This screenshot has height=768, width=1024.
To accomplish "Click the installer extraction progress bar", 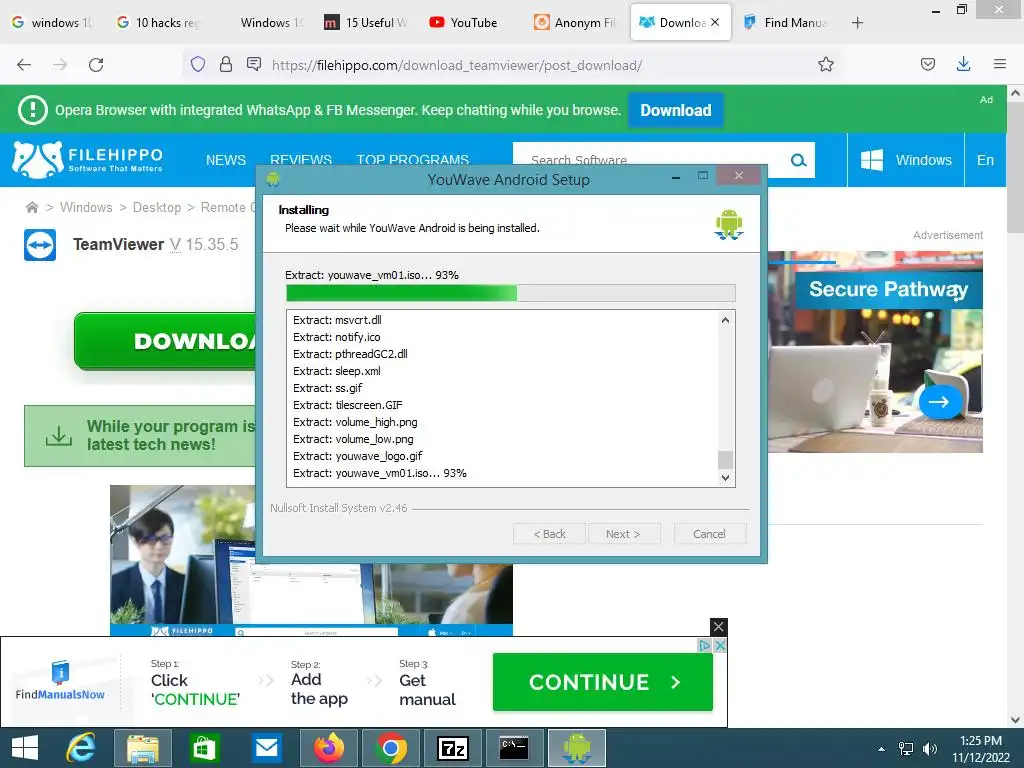I will click(511, 293).
